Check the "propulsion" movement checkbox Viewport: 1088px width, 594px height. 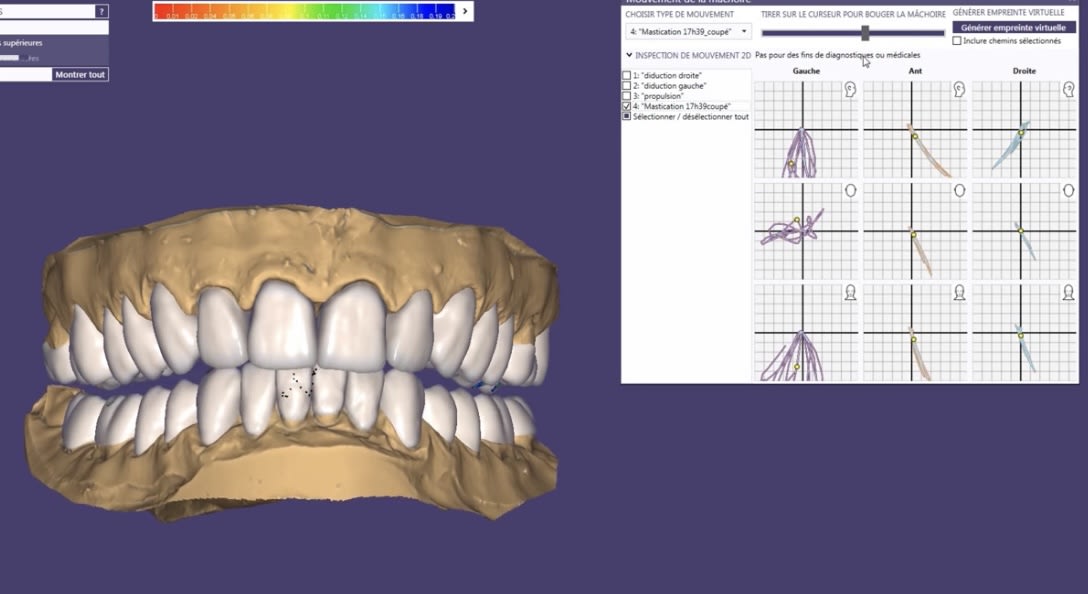pyautogui.click(x=627, y=96)
